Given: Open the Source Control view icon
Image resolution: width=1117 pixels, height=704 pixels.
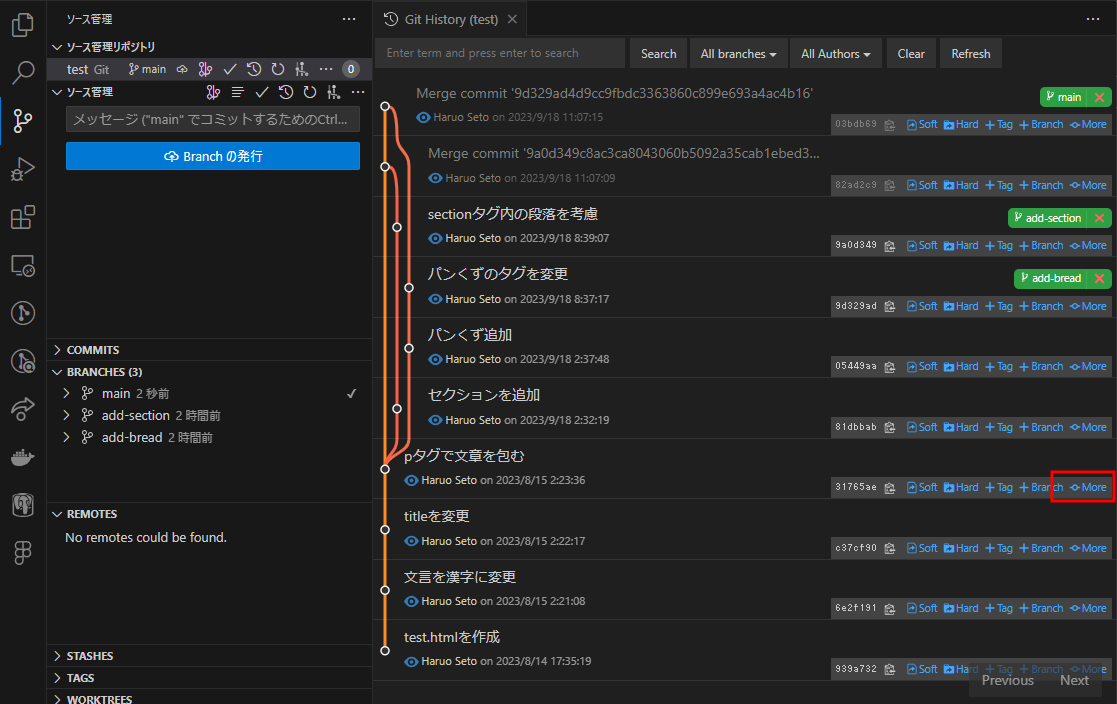Looking at the screenshot, I should click(x=23, y=120).
